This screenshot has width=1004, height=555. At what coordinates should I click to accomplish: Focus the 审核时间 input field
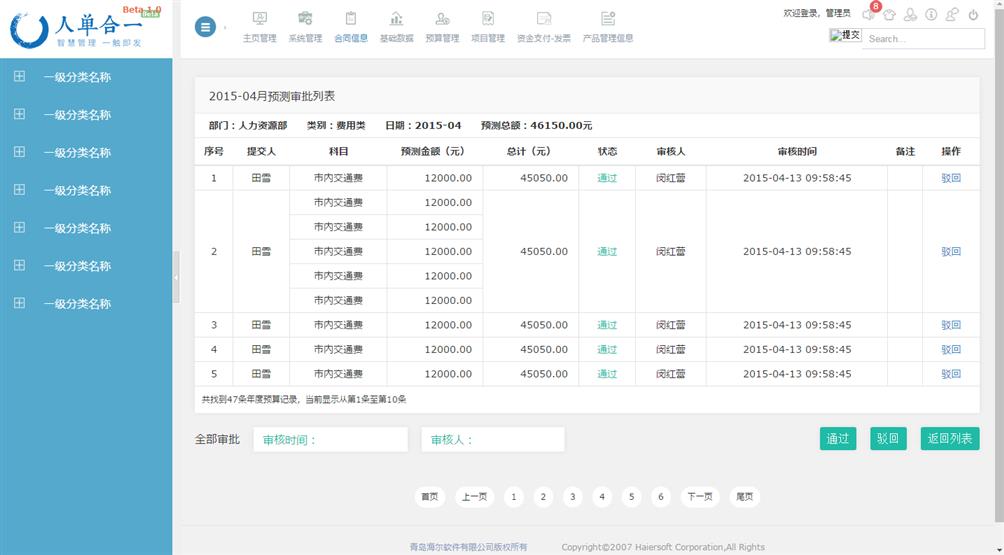330,440
